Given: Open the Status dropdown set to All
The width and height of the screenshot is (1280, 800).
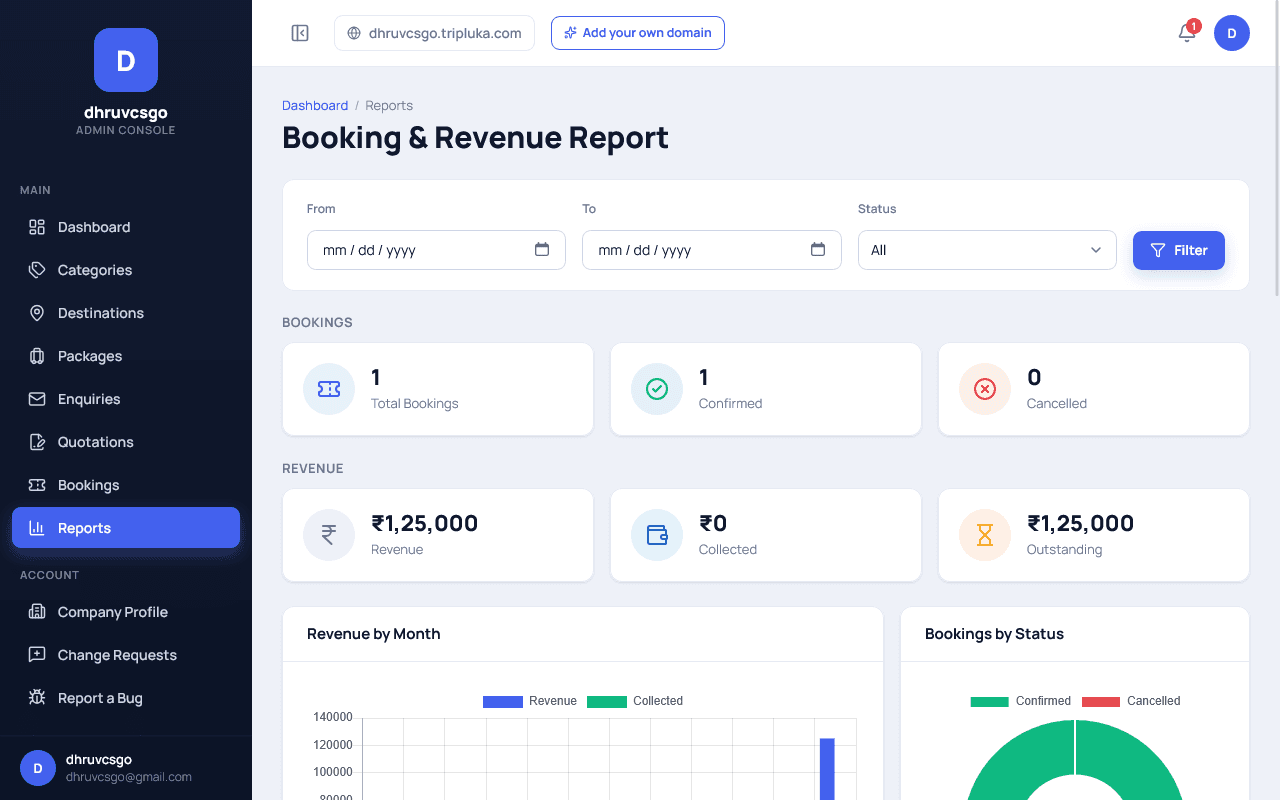Looking at the screenshot, I should [x=987, y=250].
